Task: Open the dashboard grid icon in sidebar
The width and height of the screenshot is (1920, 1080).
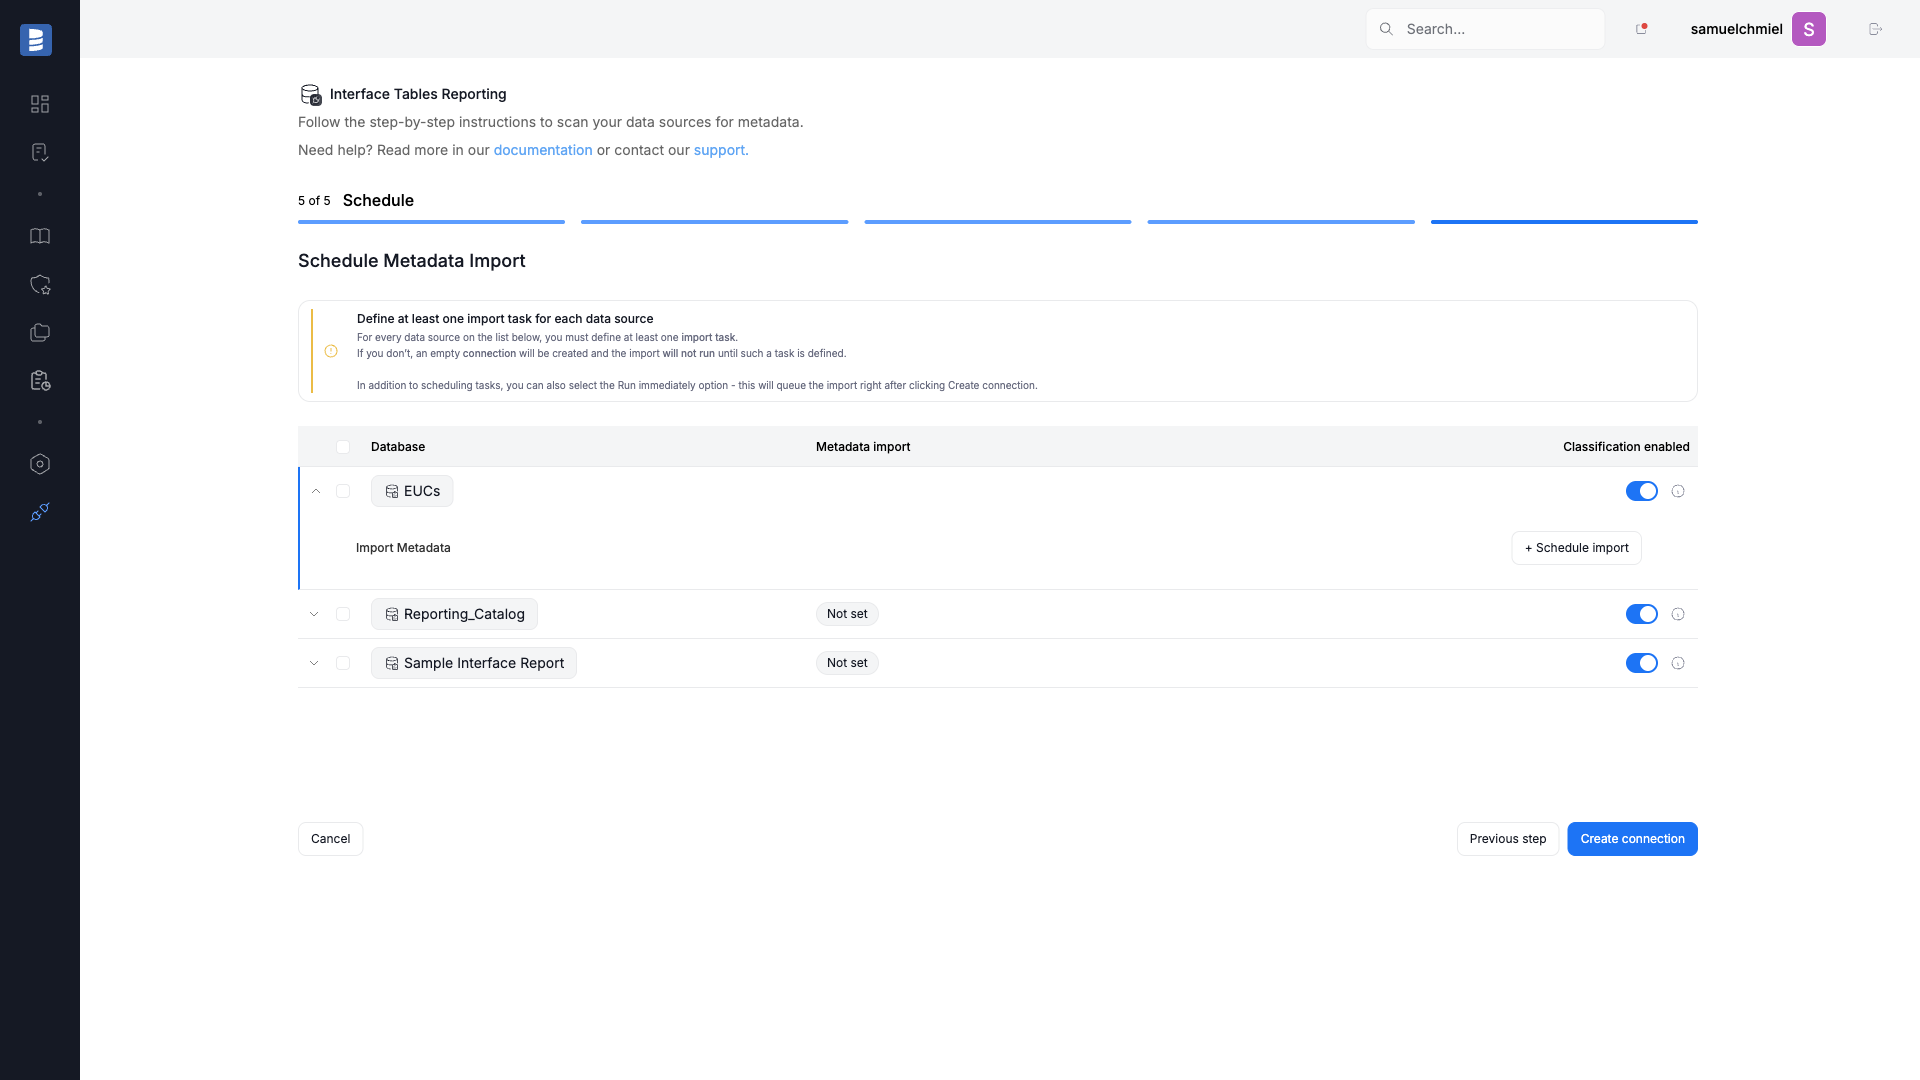Action: point(40,104)
